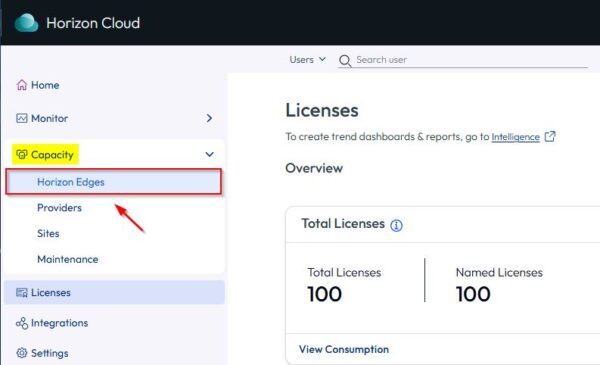Expand the Monitor menu chevron

click(x=209, y=118)
